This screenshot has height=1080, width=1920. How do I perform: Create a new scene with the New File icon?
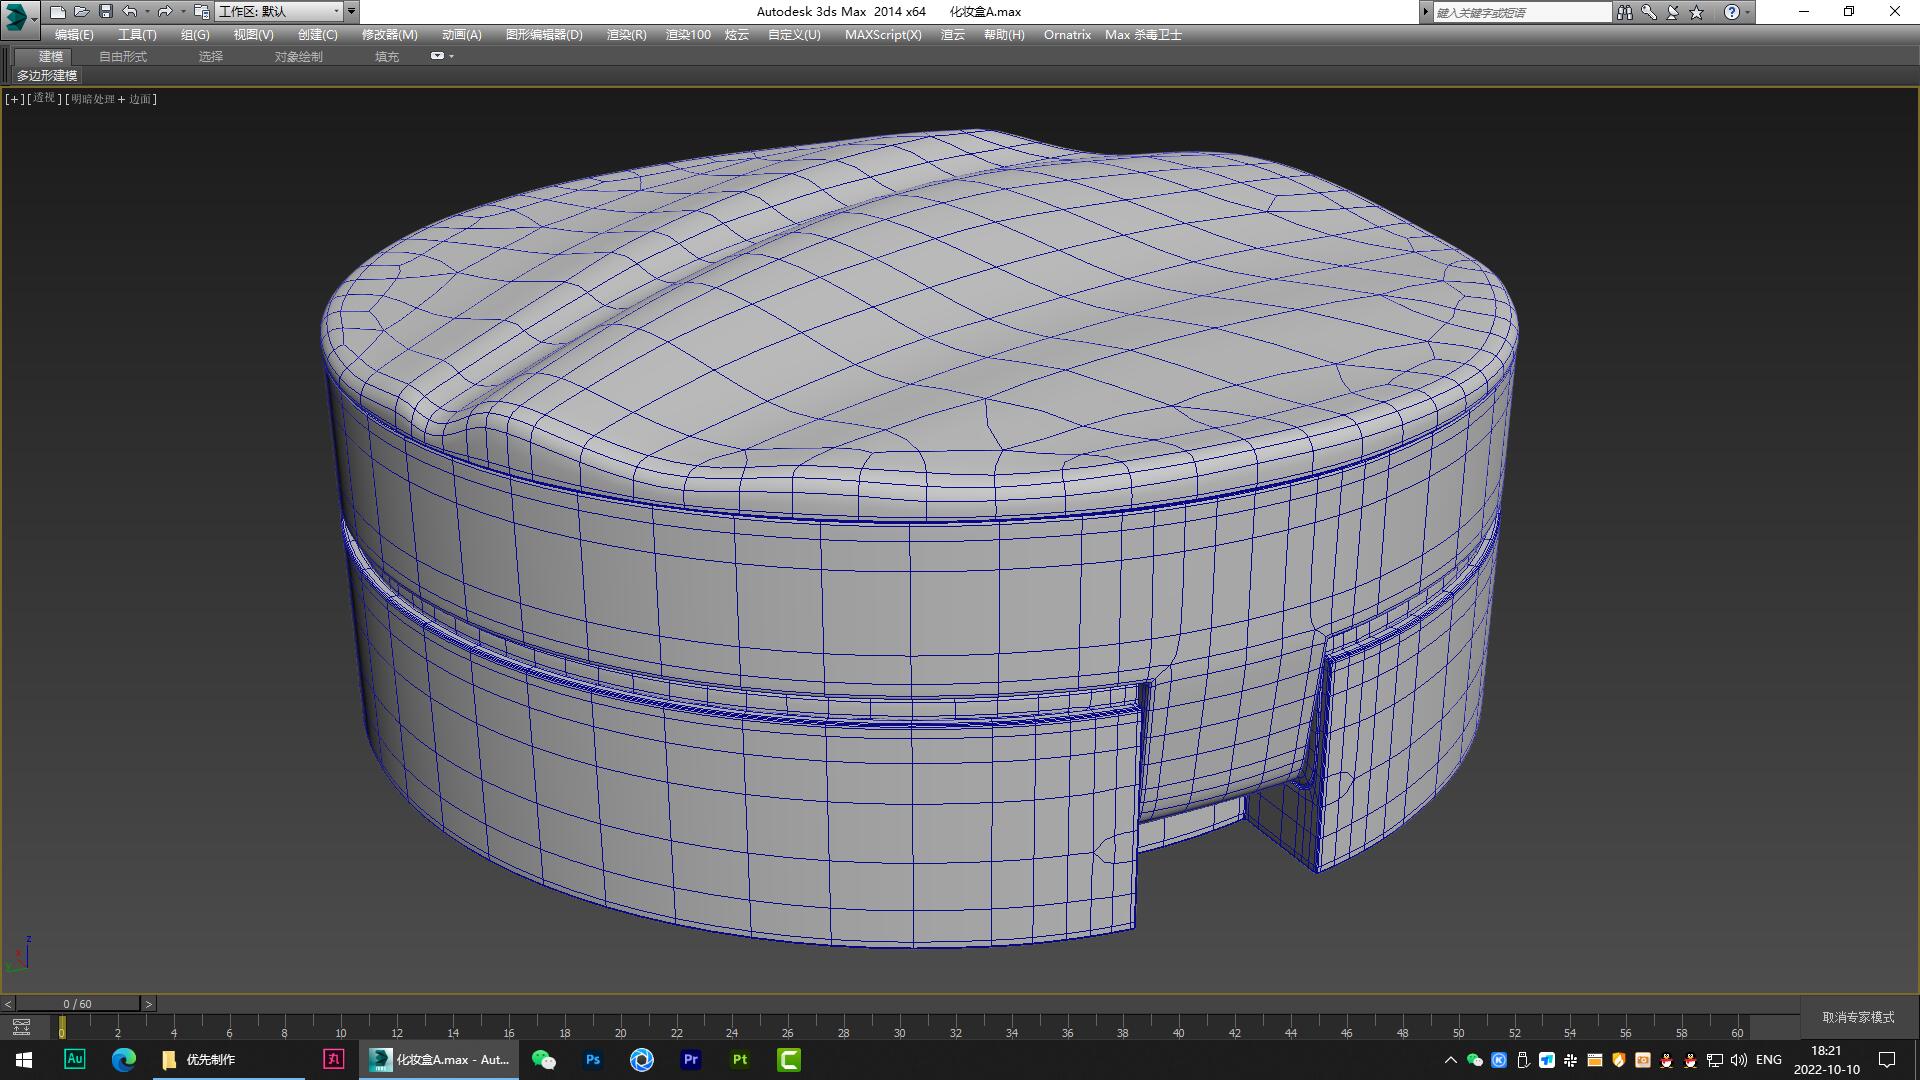coord(58,11)
